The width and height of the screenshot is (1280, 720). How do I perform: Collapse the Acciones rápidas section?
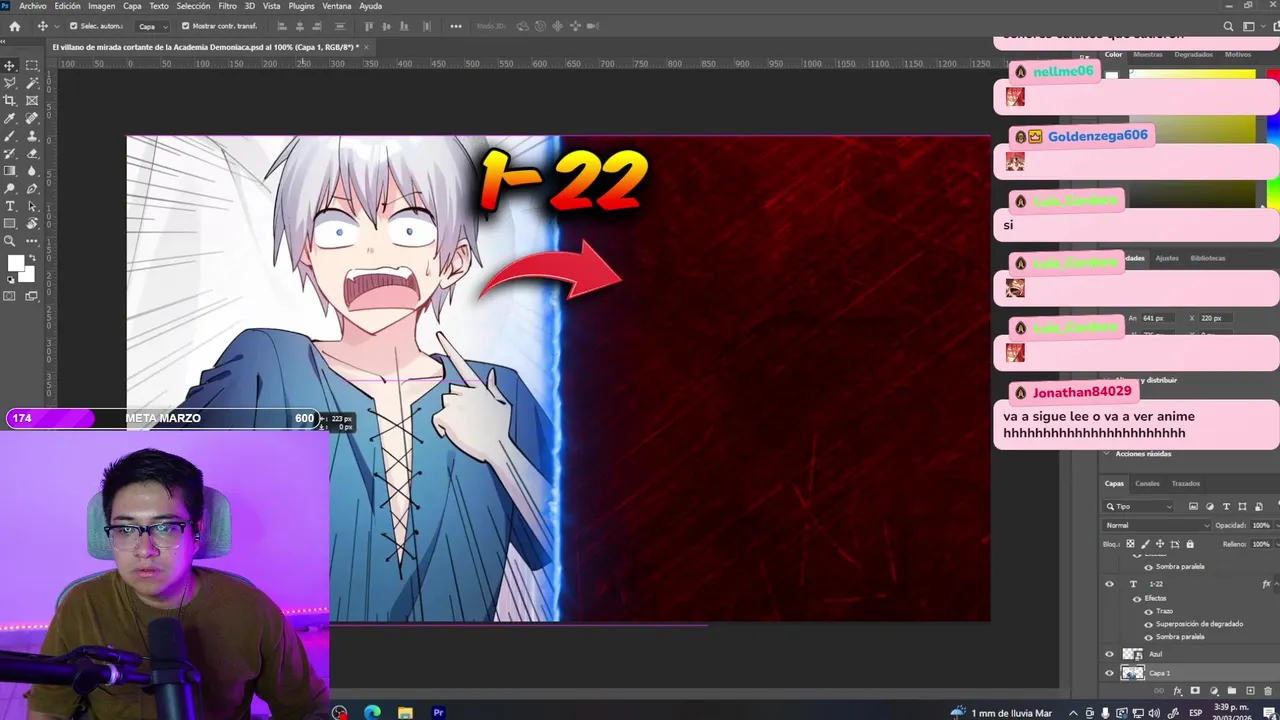(x=1107, y=454)
